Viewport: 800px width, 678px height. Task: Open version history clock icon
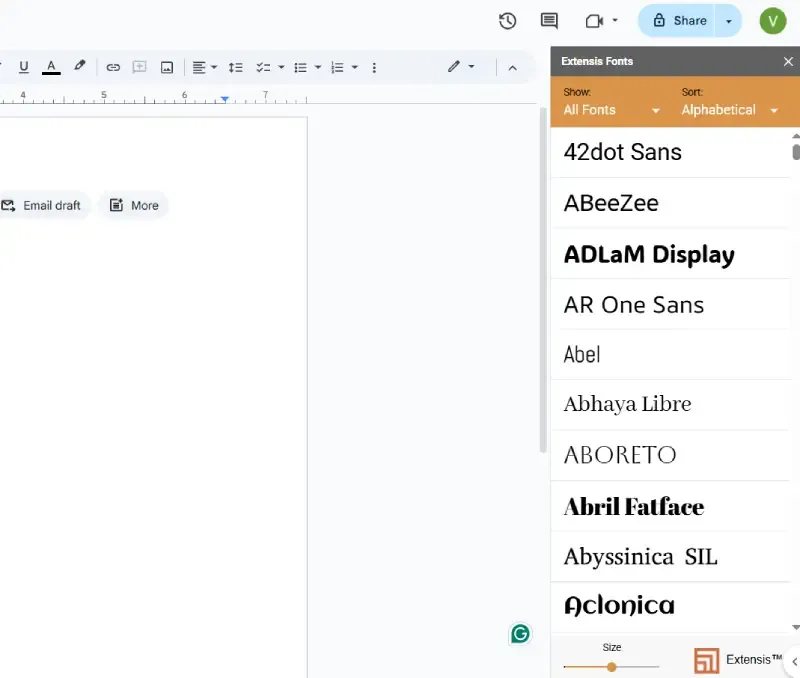pos(507,21)
